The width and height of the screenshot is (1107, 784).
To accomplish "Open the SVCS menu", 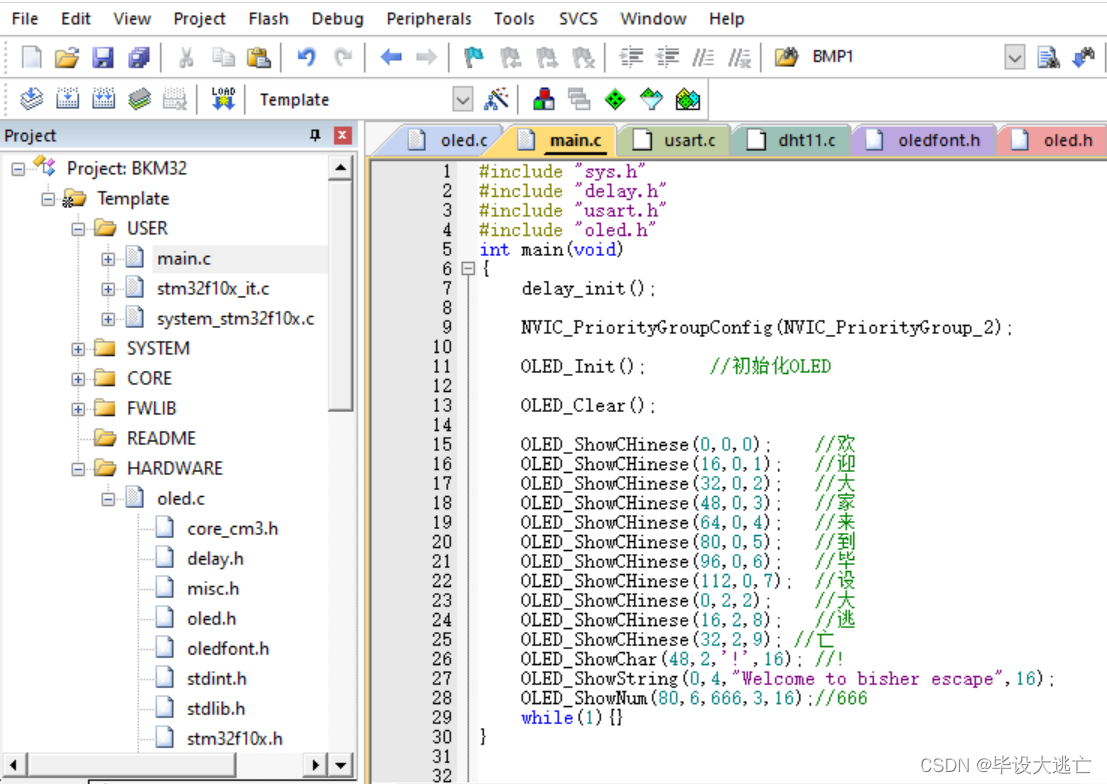I will 578,18.
